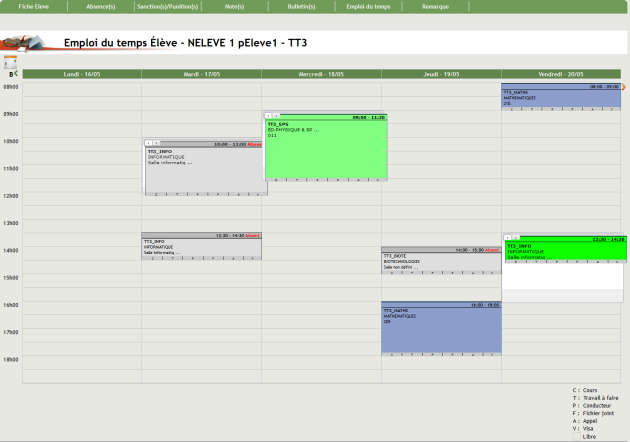Select Thursday 16:00 MATHEMATIQUES course block

(x=440, y=330)
